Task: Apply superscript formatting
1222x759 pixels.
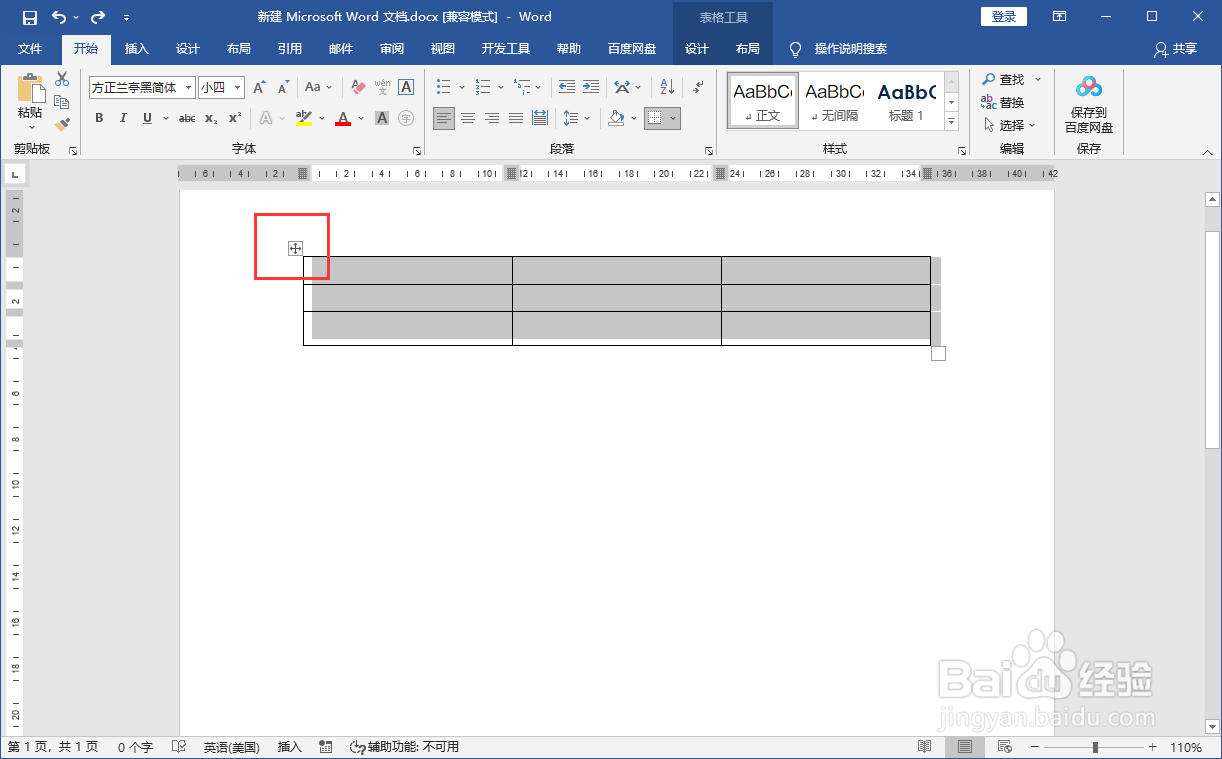Action: click(235, 118)
